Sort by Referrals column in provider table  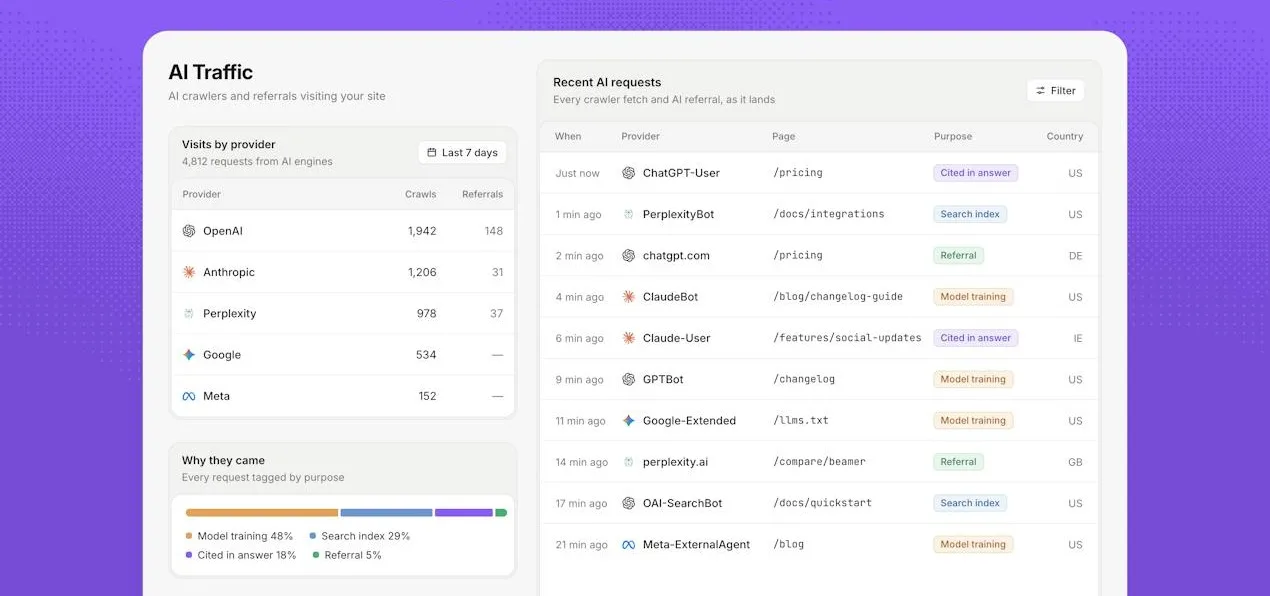(x=482, y=194)
